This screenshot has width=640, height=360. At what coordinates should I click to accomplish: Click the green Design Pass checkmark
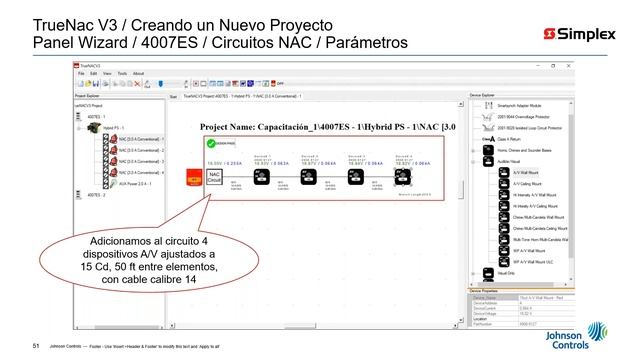coord(211,143)
